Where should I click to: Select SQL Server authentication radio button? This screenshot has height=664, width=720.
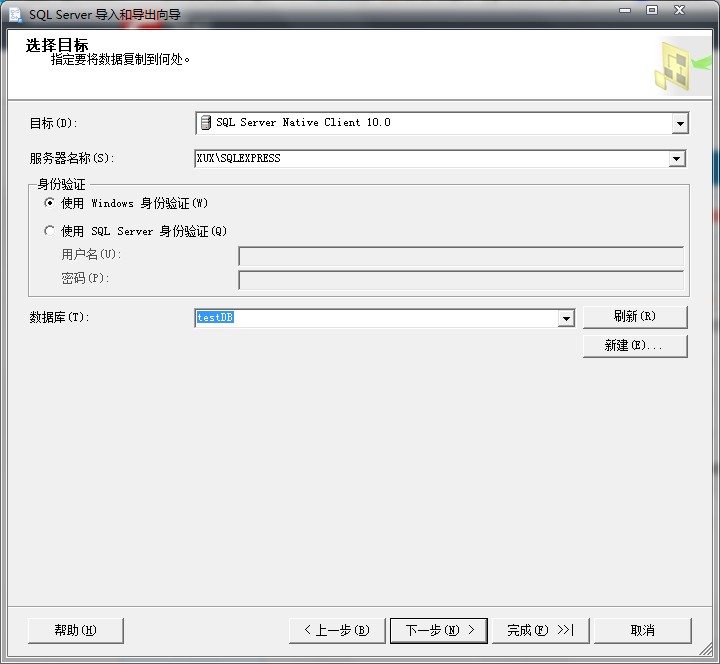tap(49, 231)
